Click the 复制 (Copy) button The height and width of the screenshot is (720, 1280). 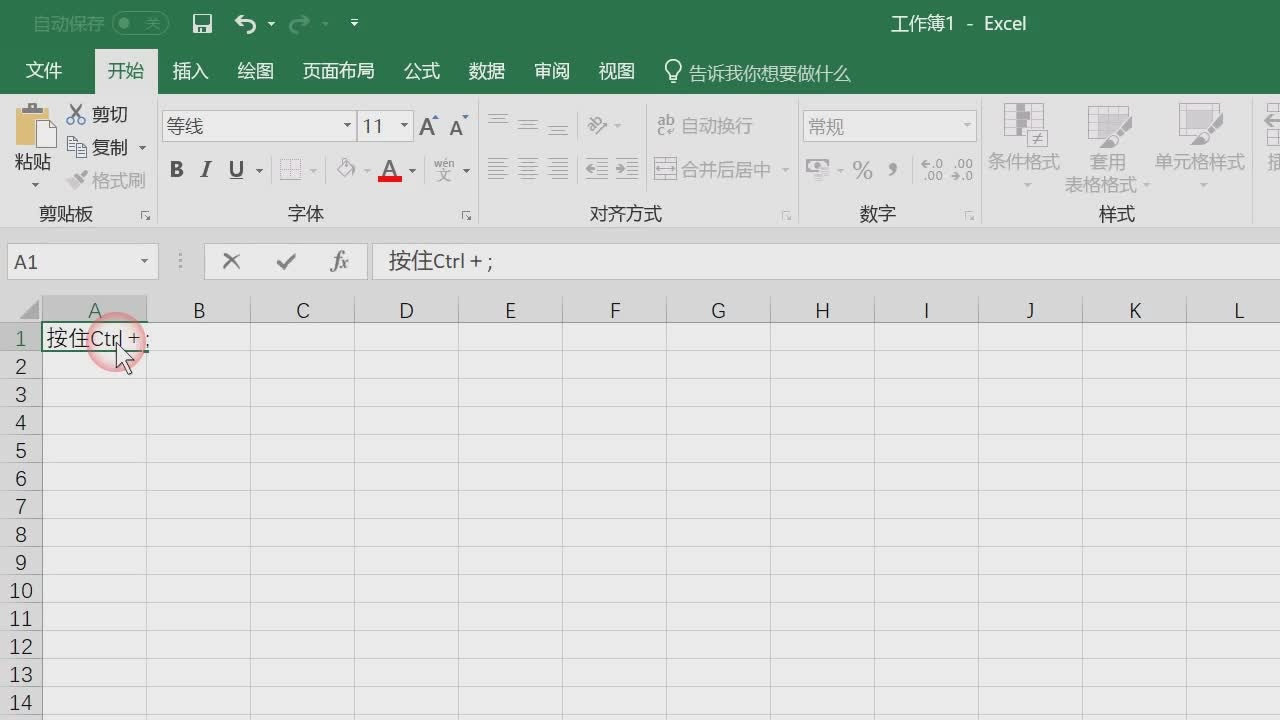coord(97,147)
